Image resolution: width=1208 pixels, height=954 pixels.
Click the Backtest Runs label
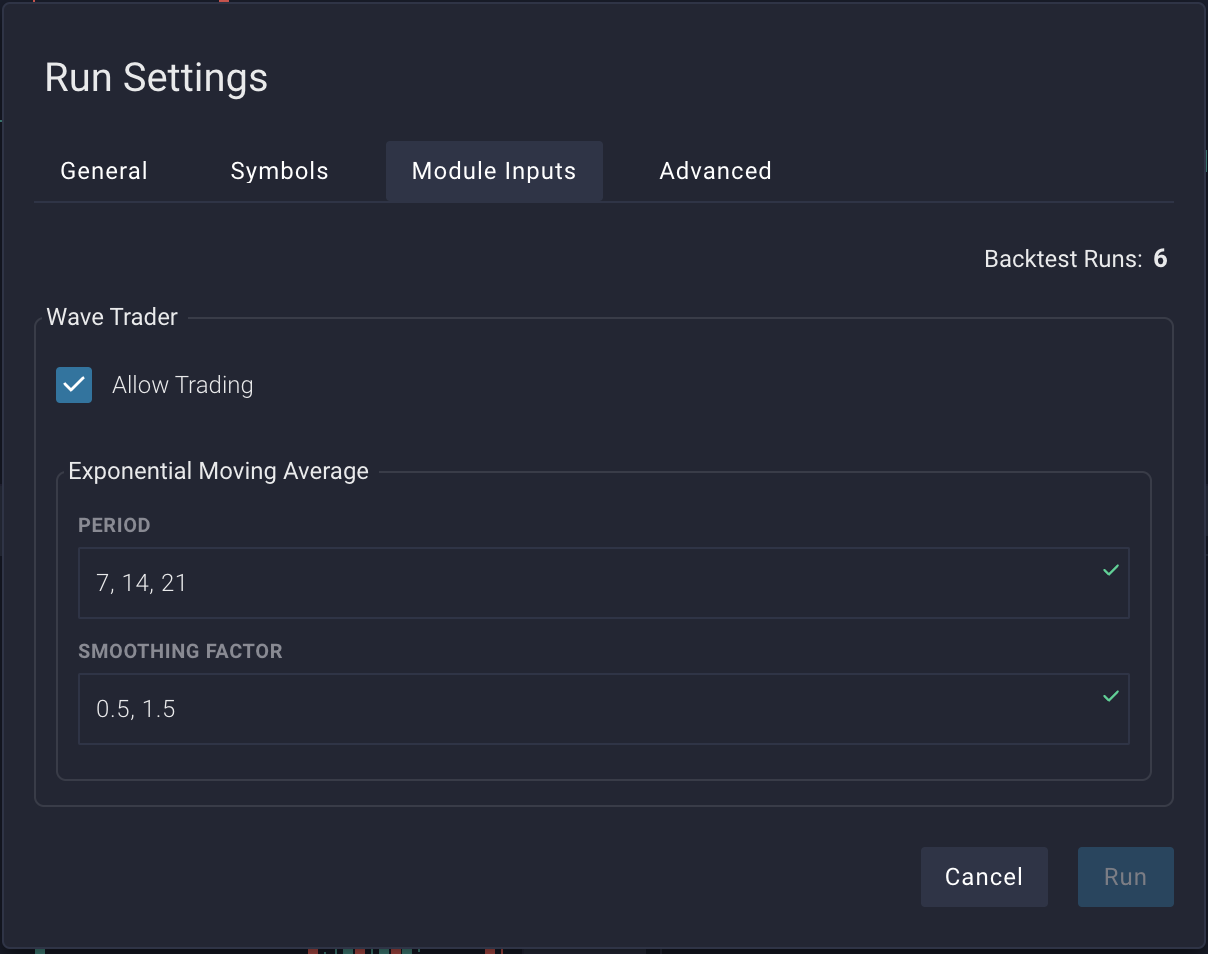1062,259
